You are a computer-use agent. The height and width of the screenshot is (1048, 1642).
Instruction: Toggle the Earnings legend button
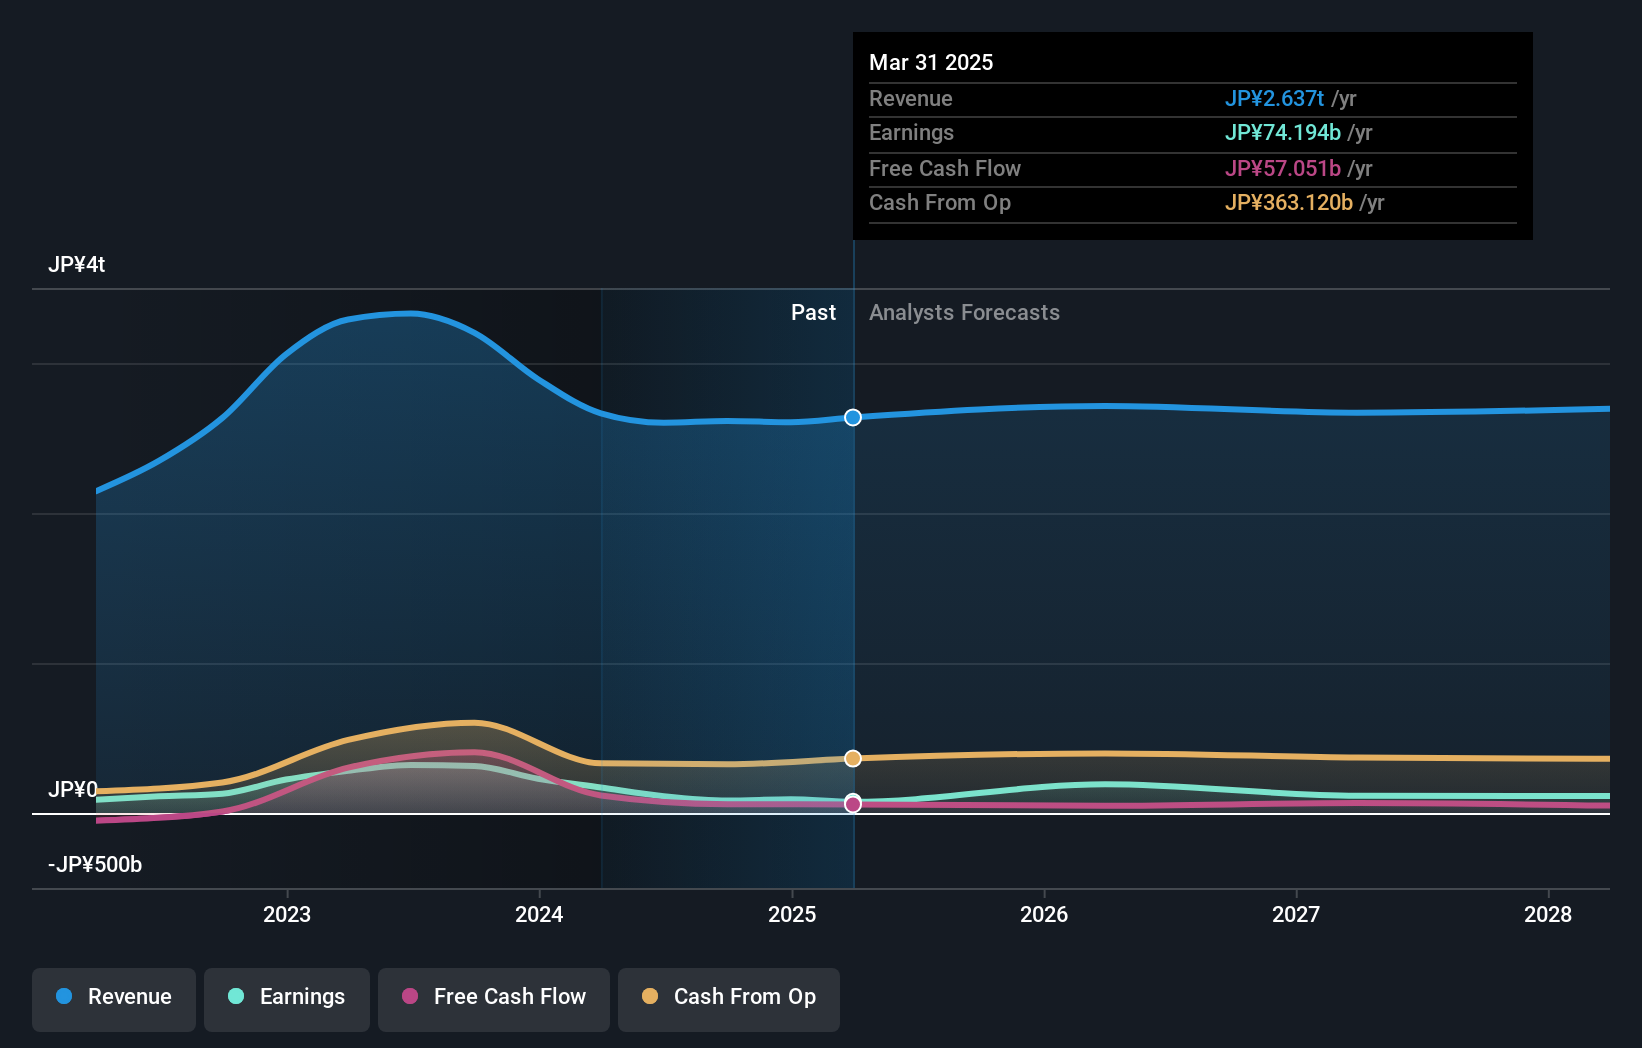click(x=287, y=999)
